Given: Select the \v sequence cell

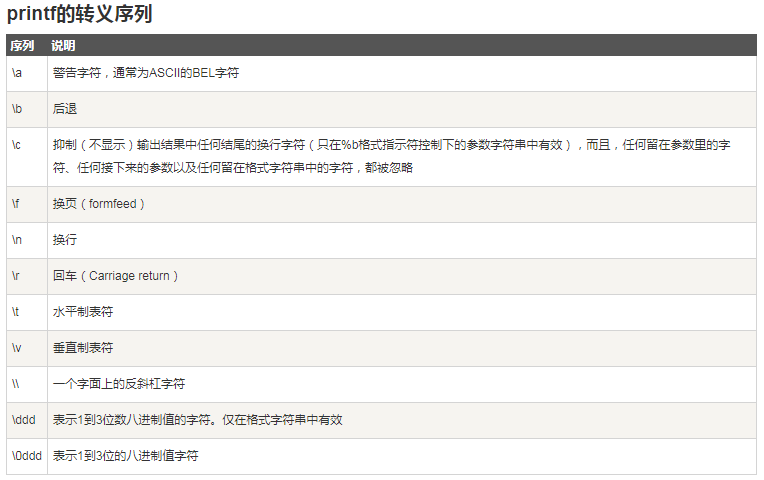Looking at the screenshot, I should click(x=27, y=349).
